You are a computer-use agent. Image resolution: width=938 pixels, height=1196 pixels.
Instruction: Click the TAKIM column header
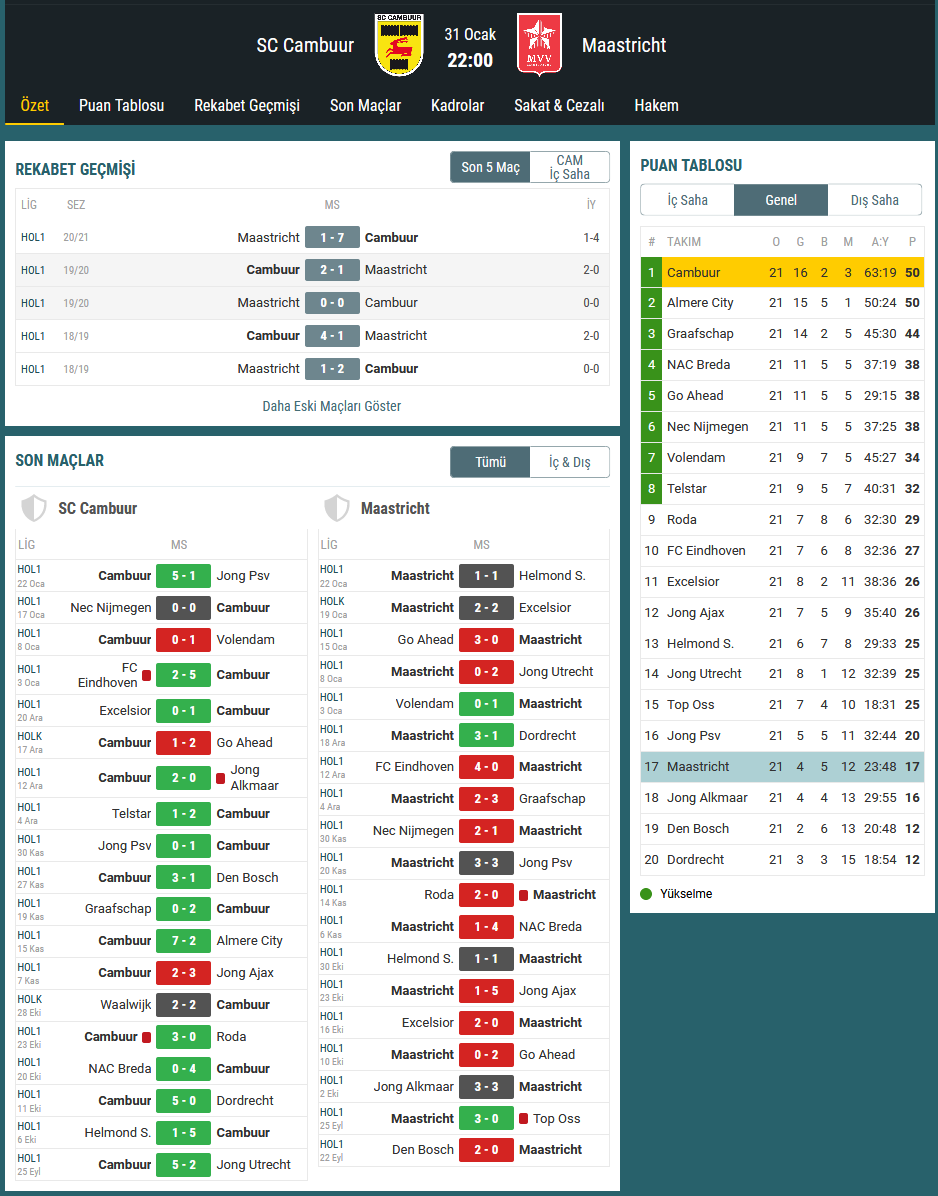(x=684, y=242)
